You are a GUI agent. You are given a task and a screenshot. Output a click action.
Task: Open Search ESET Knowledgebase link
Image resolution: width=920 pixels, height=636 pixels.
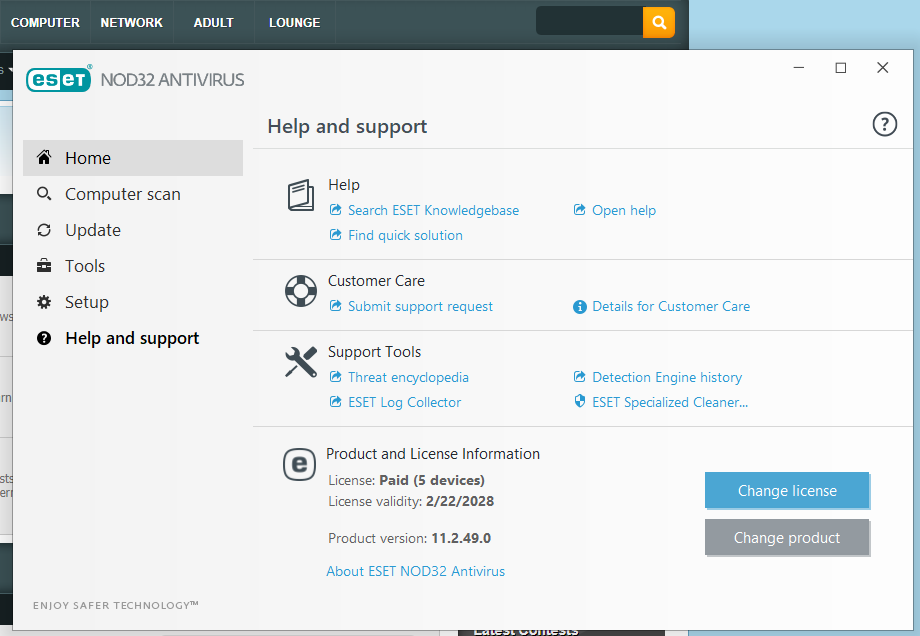434,210
